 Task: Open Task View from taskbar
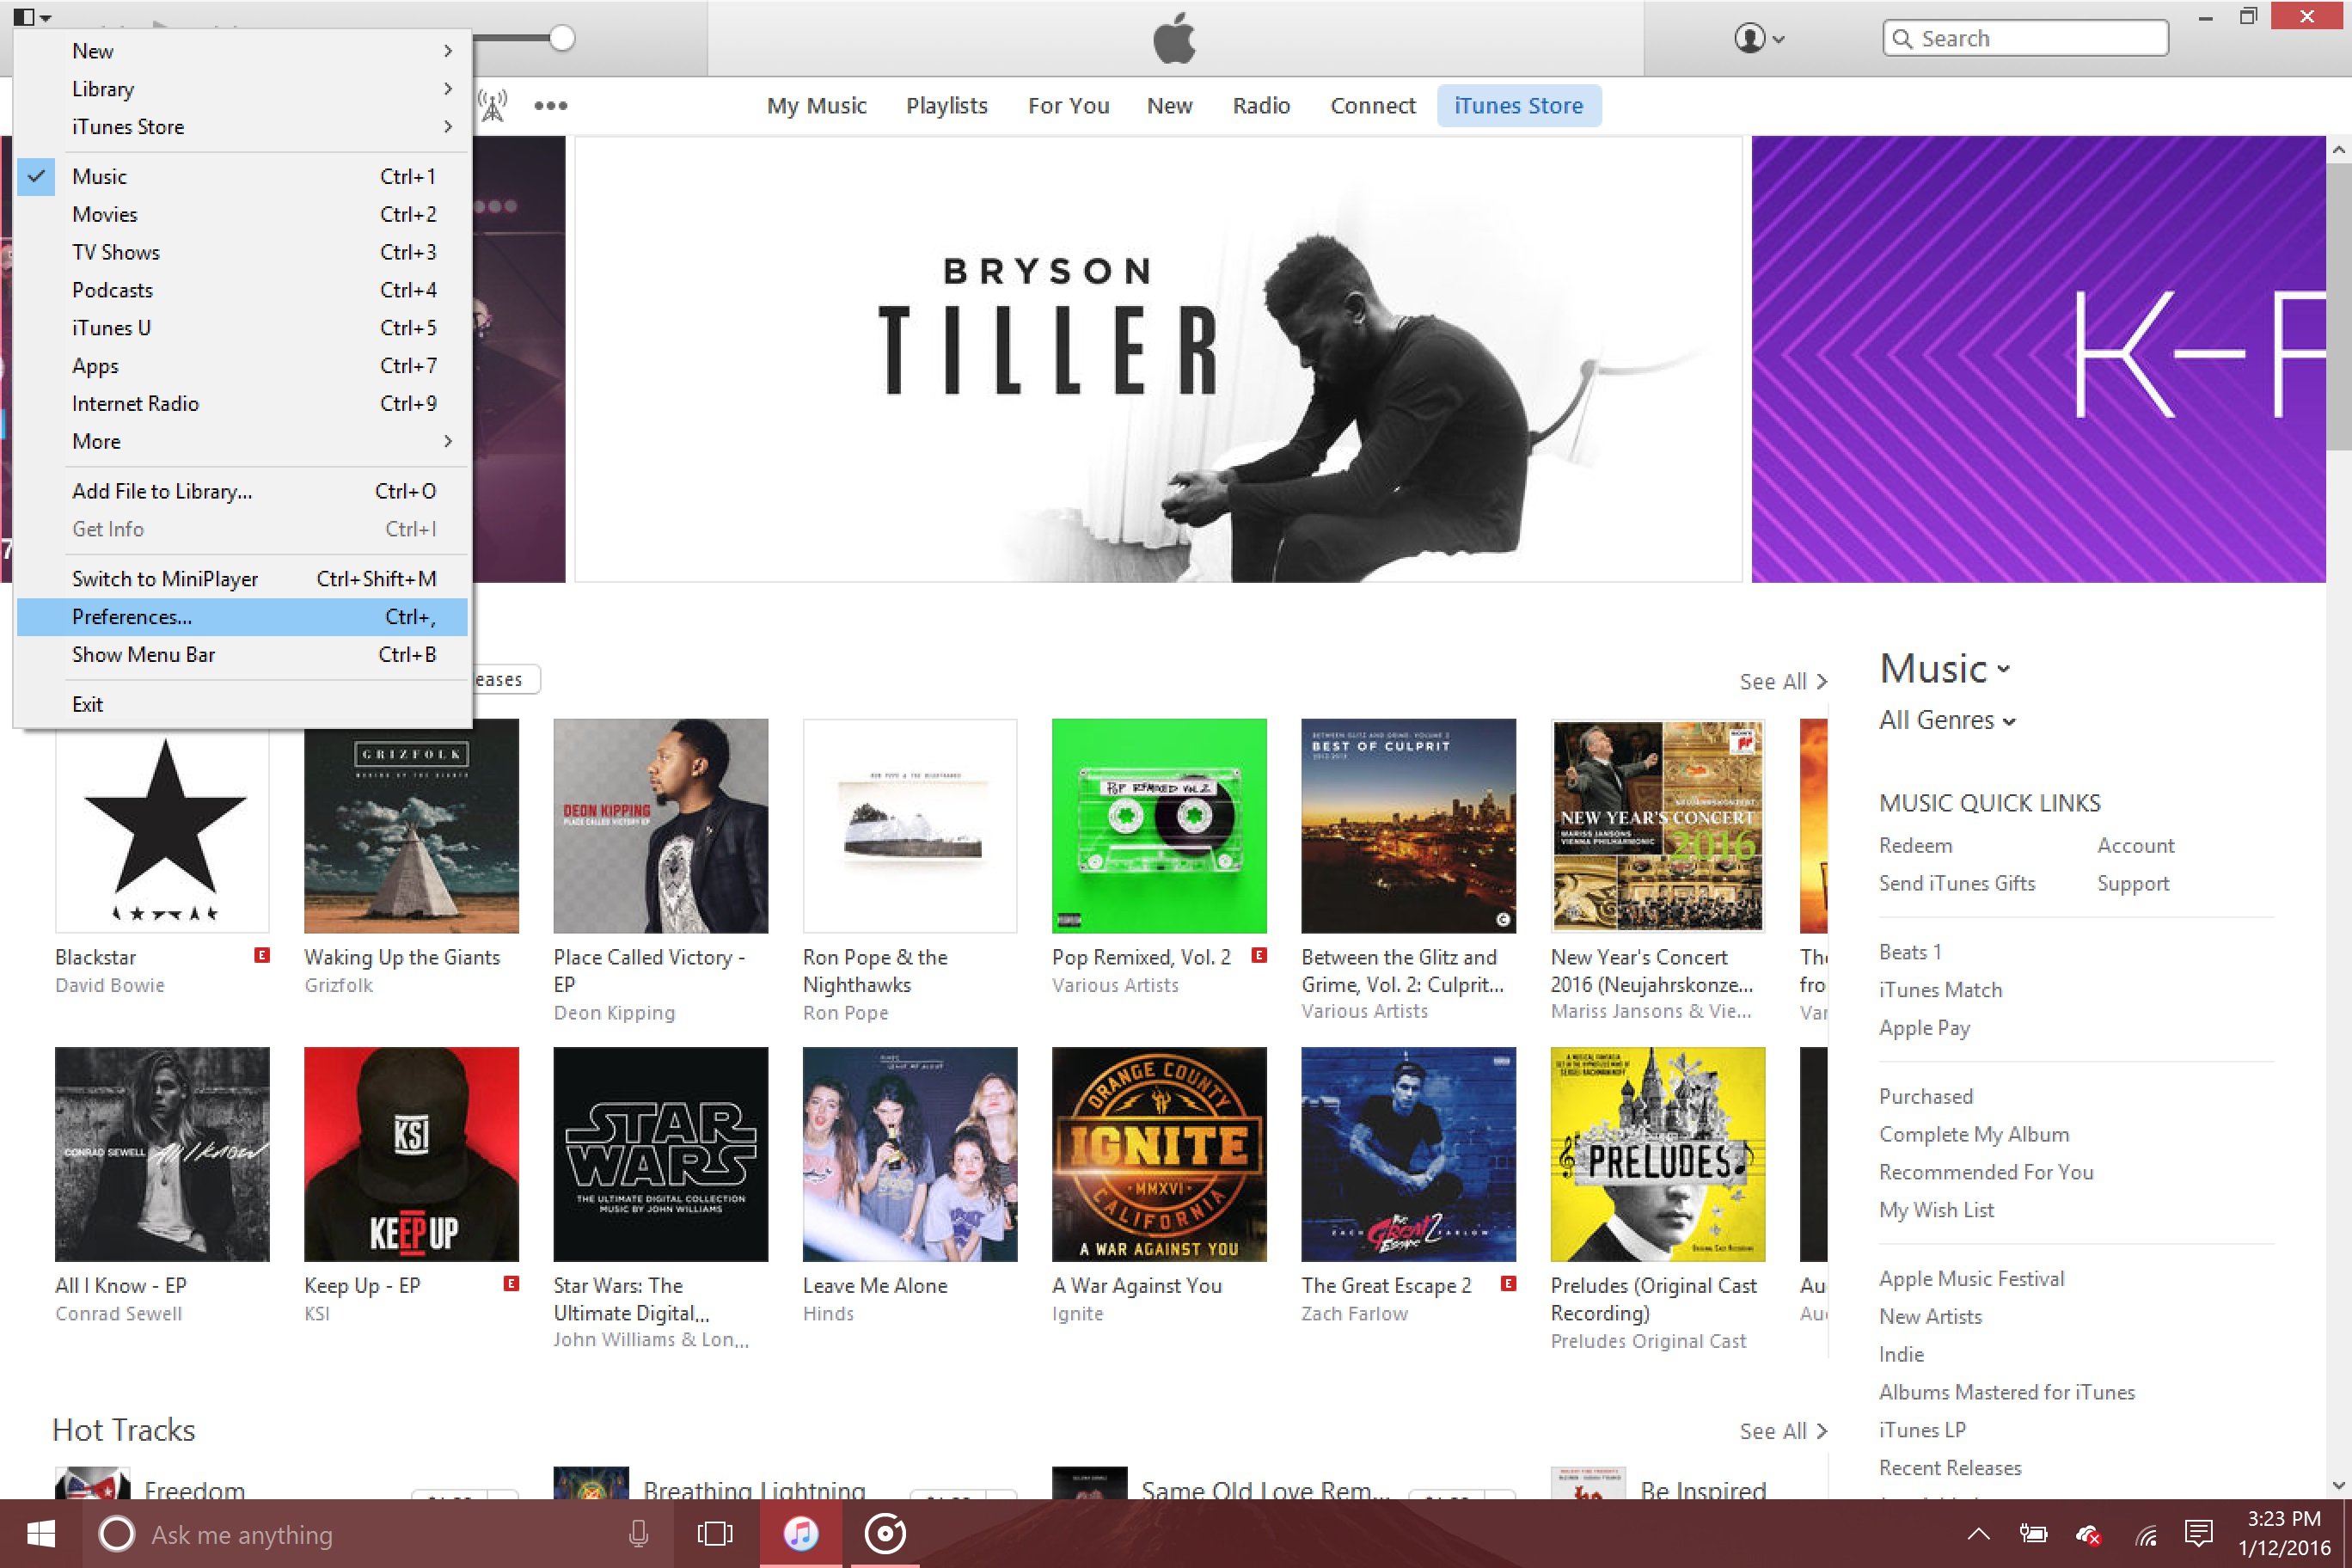coord(714,1534)
